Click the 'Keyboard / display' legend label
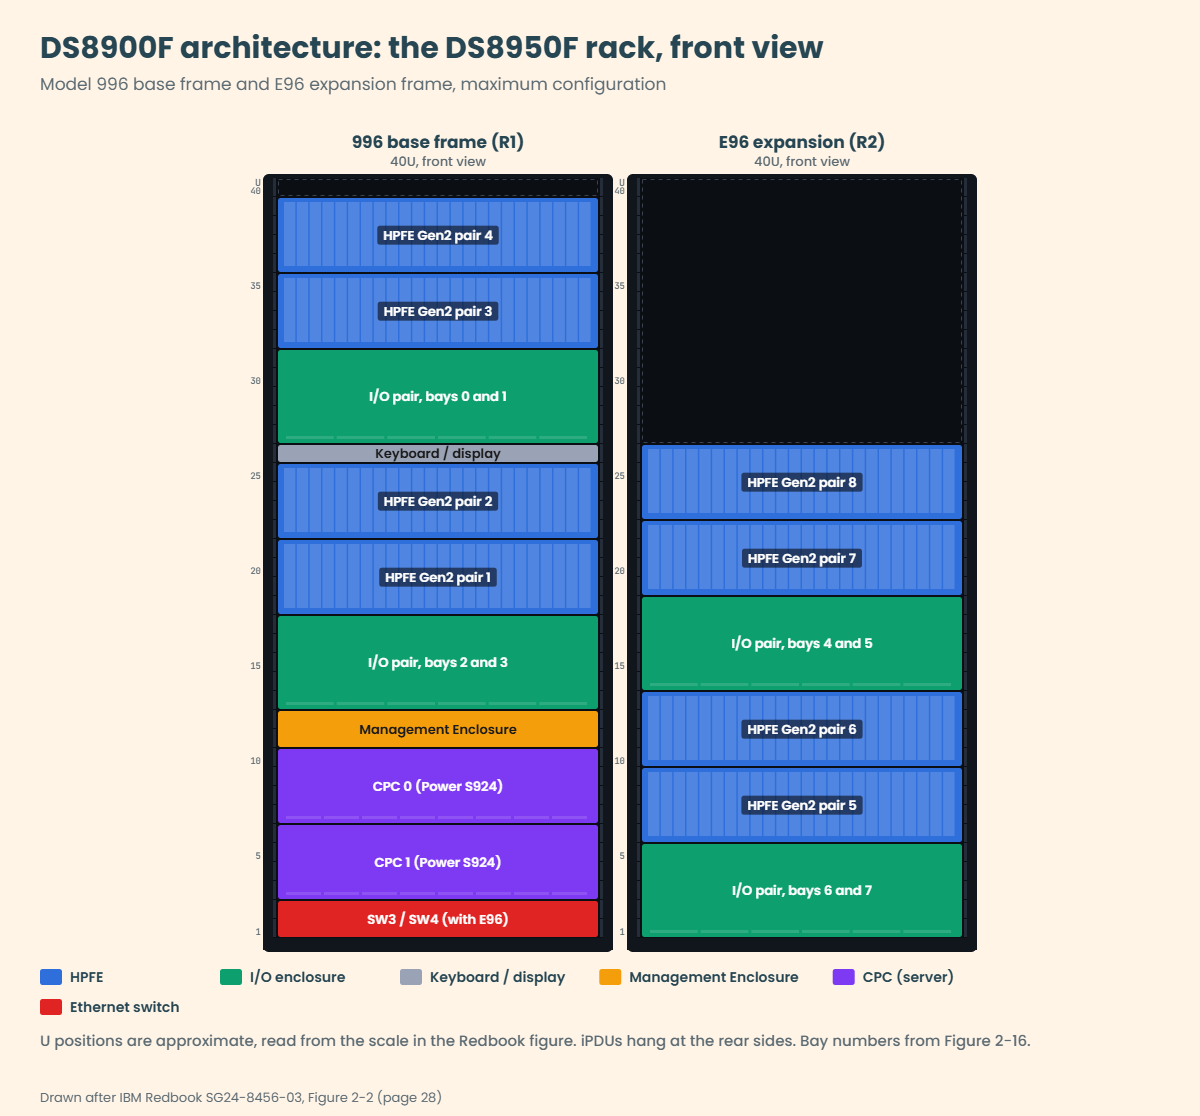This screenshot has width=1200, height=1116. click(x=497, y=977)
